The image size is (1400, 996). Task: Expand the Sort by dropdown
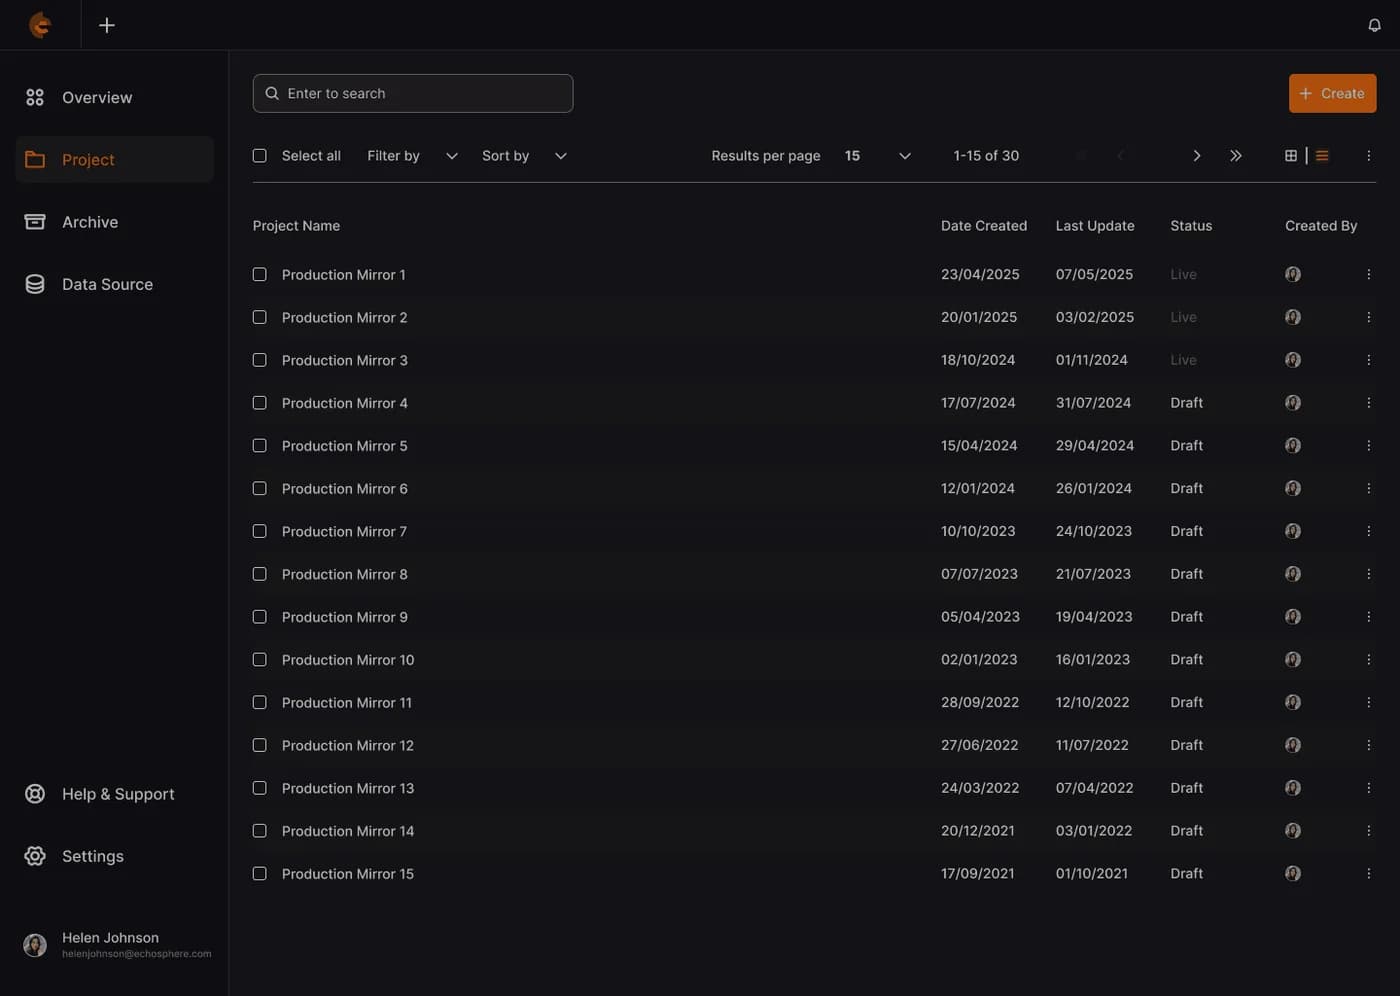coord(525,156)
